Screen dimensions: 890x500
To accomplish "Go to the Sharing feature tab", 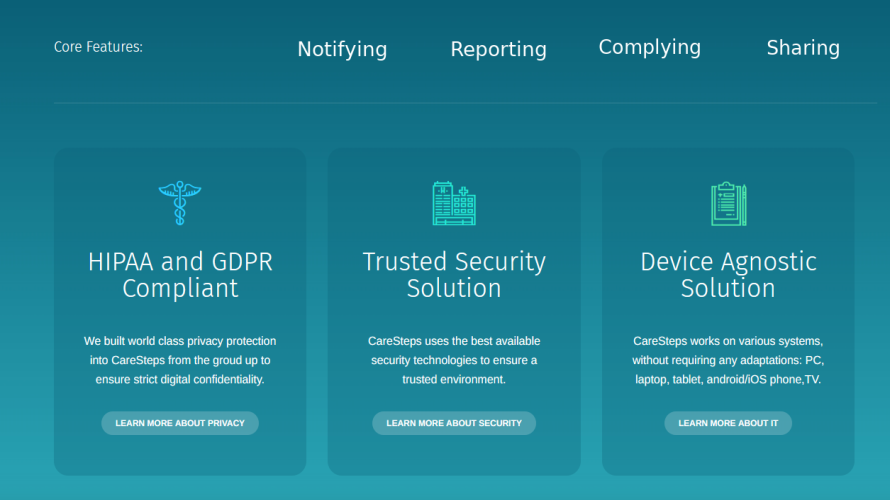I will (803, 48).
